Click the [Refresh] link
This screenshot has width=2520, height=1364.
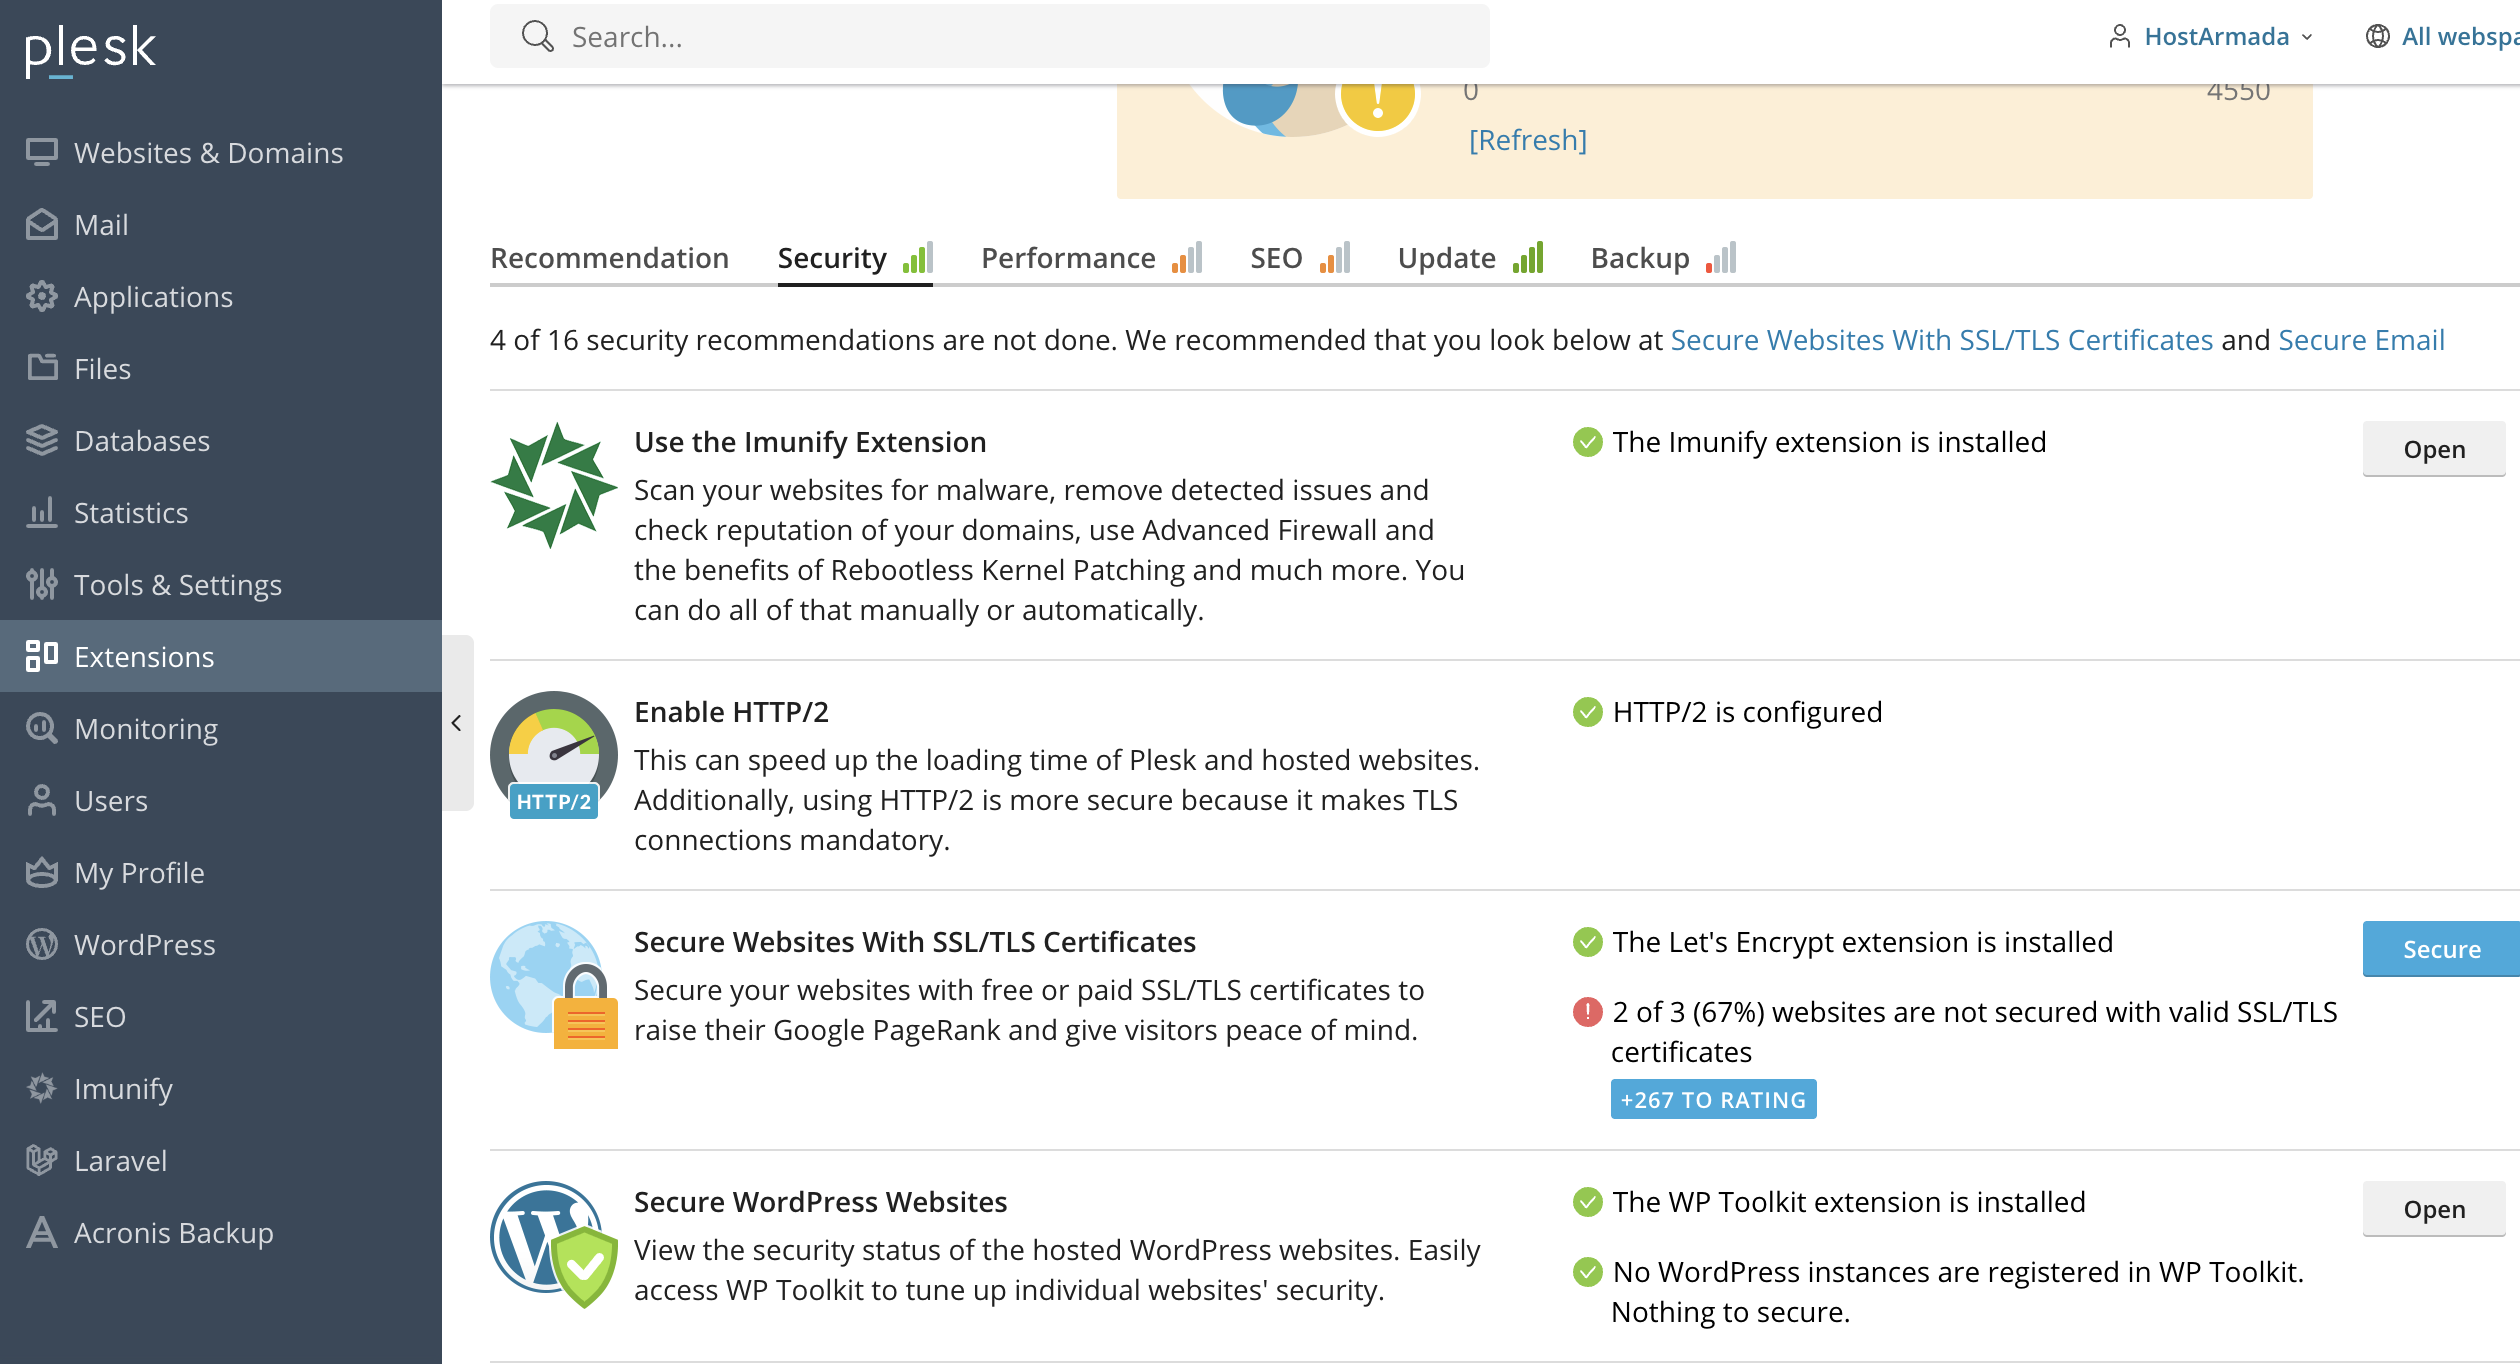(x=1527, y=140)
